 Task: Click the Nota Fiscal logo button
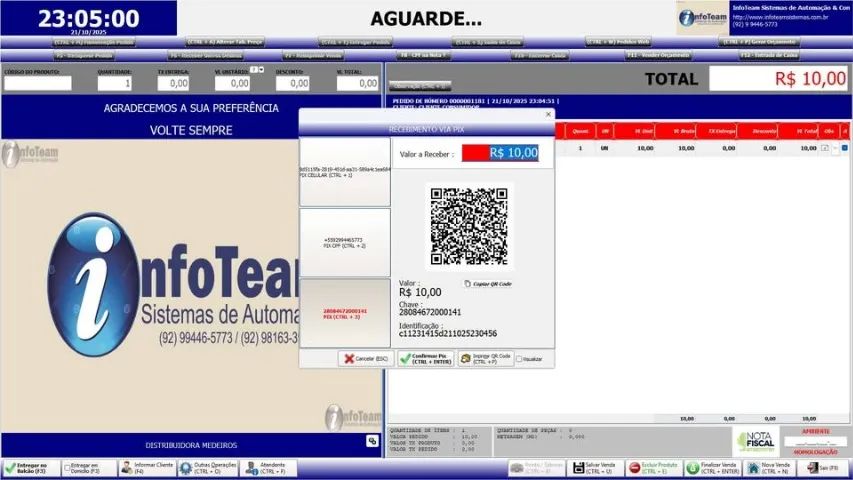pyautogui.click(x=756, y=441)
